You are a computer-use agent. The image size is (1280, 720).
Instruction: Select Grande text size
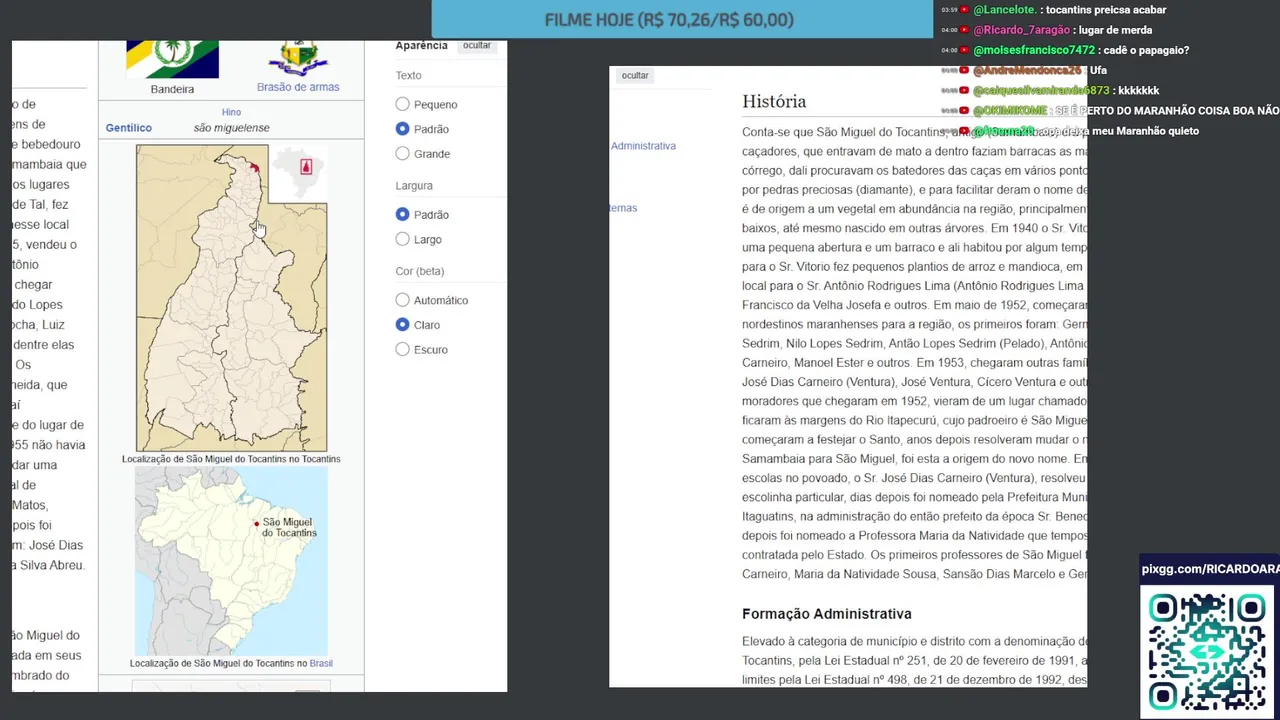pyautogui.click(x=402, y=154)
